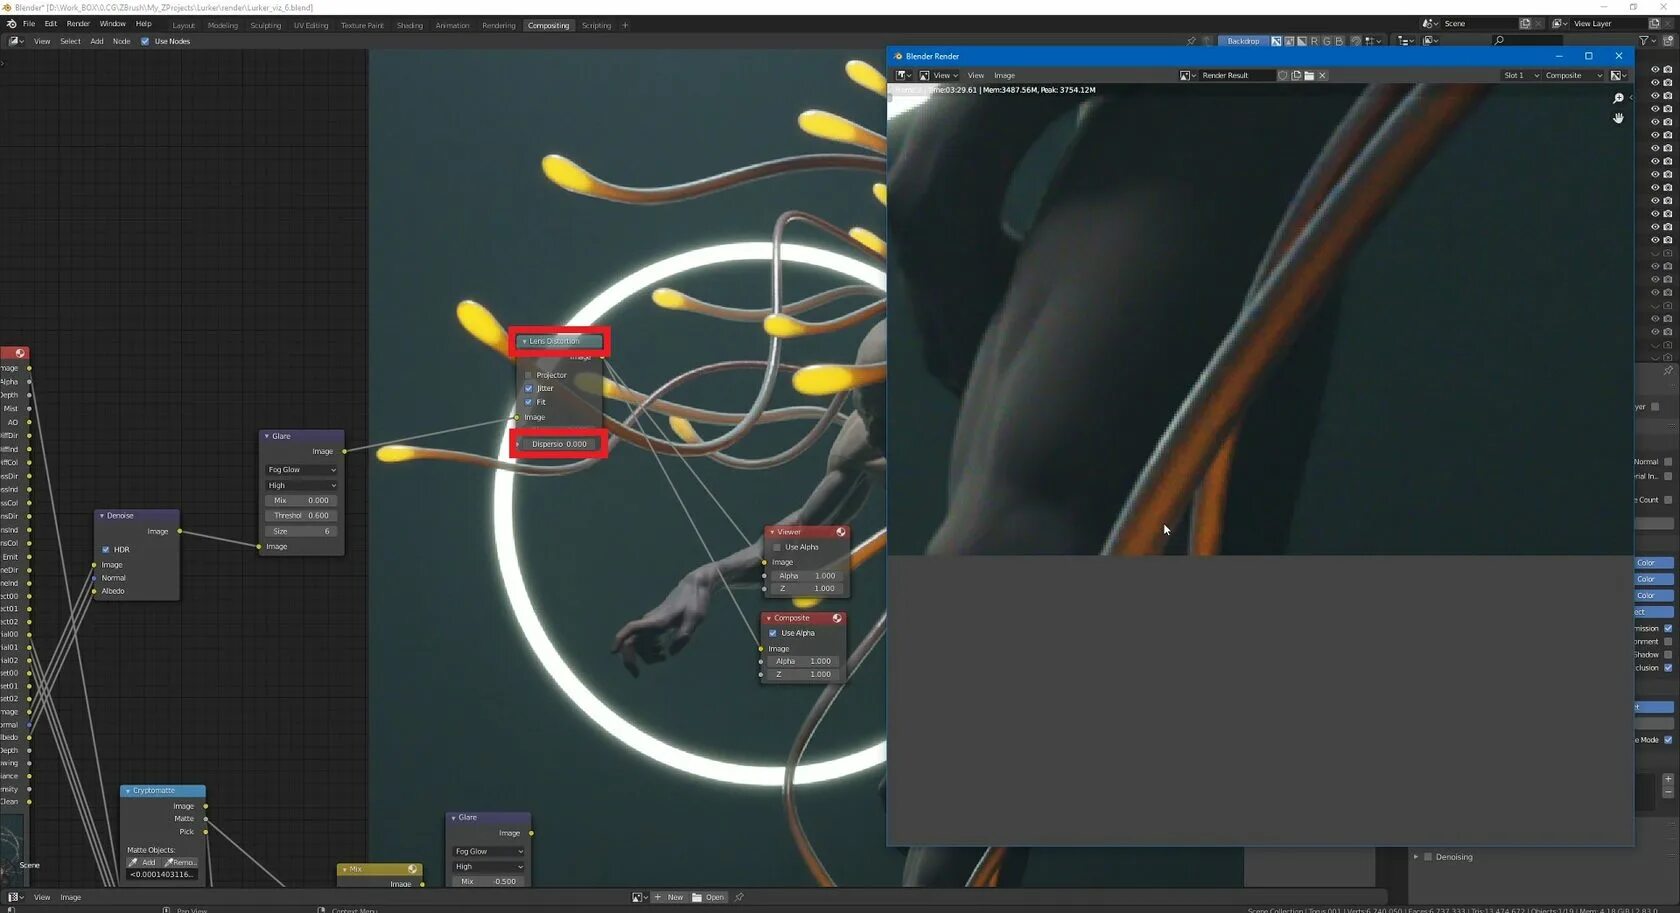Switch to the Scripting workspace tab
Screen dimensions: 1680x913
click(x=596, y=25)
